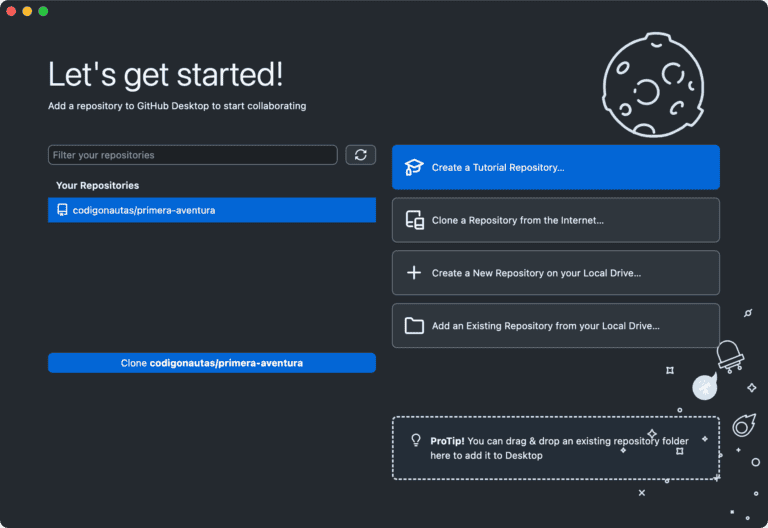The width and height of the screenshot is (768, 528).
Task: Choose Clone a Repository from the Internet text
Action: point(517,220)
